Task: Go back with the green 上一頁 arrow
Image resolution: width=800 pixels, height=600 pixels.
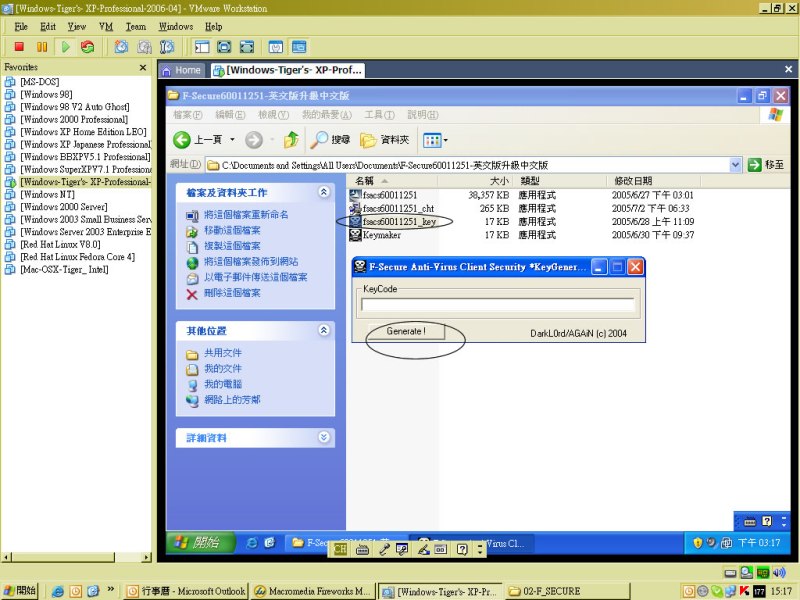Action: [197, 140]
